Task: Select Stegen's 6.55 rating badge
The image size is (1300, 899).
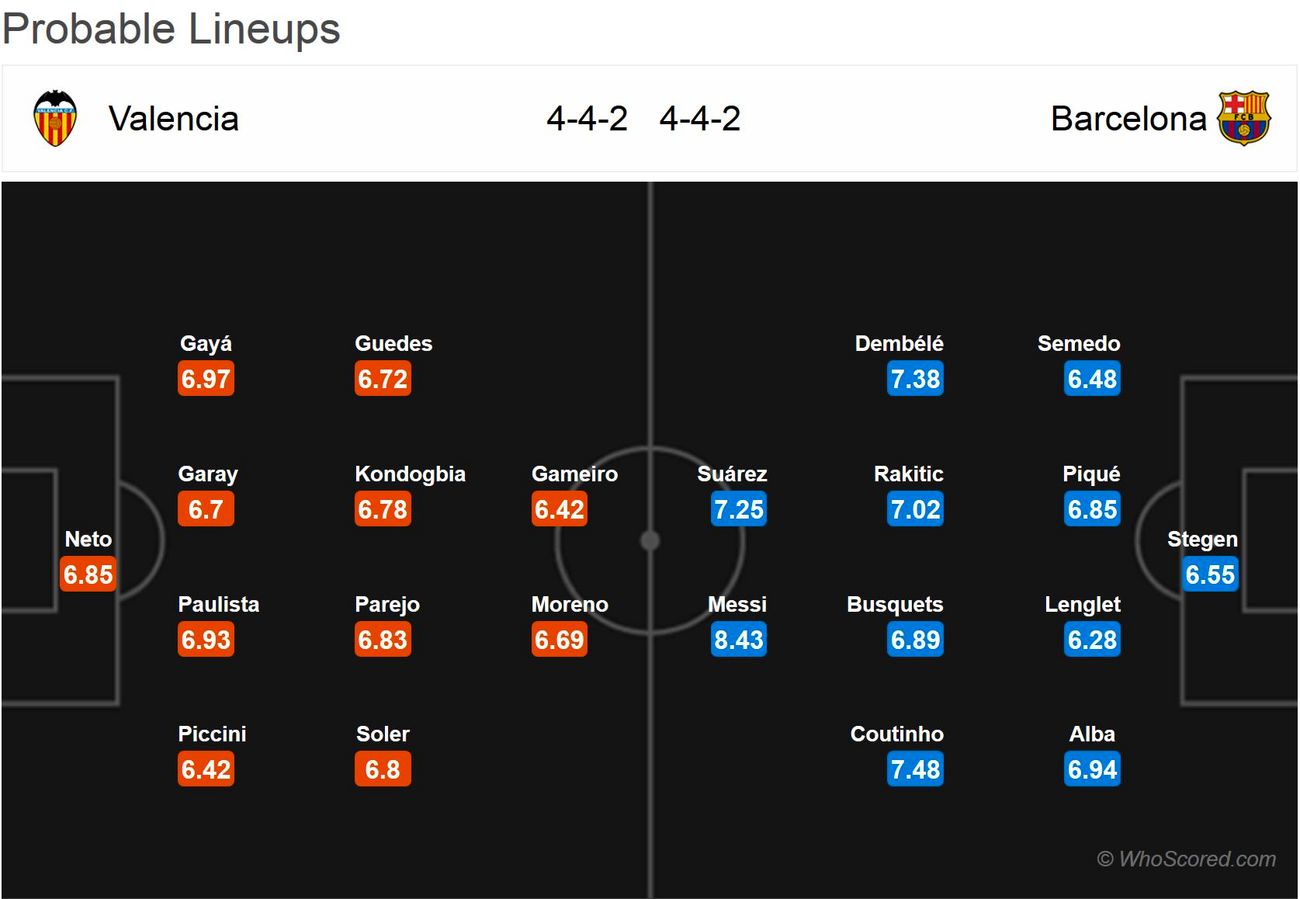Action: point(1210,575)
